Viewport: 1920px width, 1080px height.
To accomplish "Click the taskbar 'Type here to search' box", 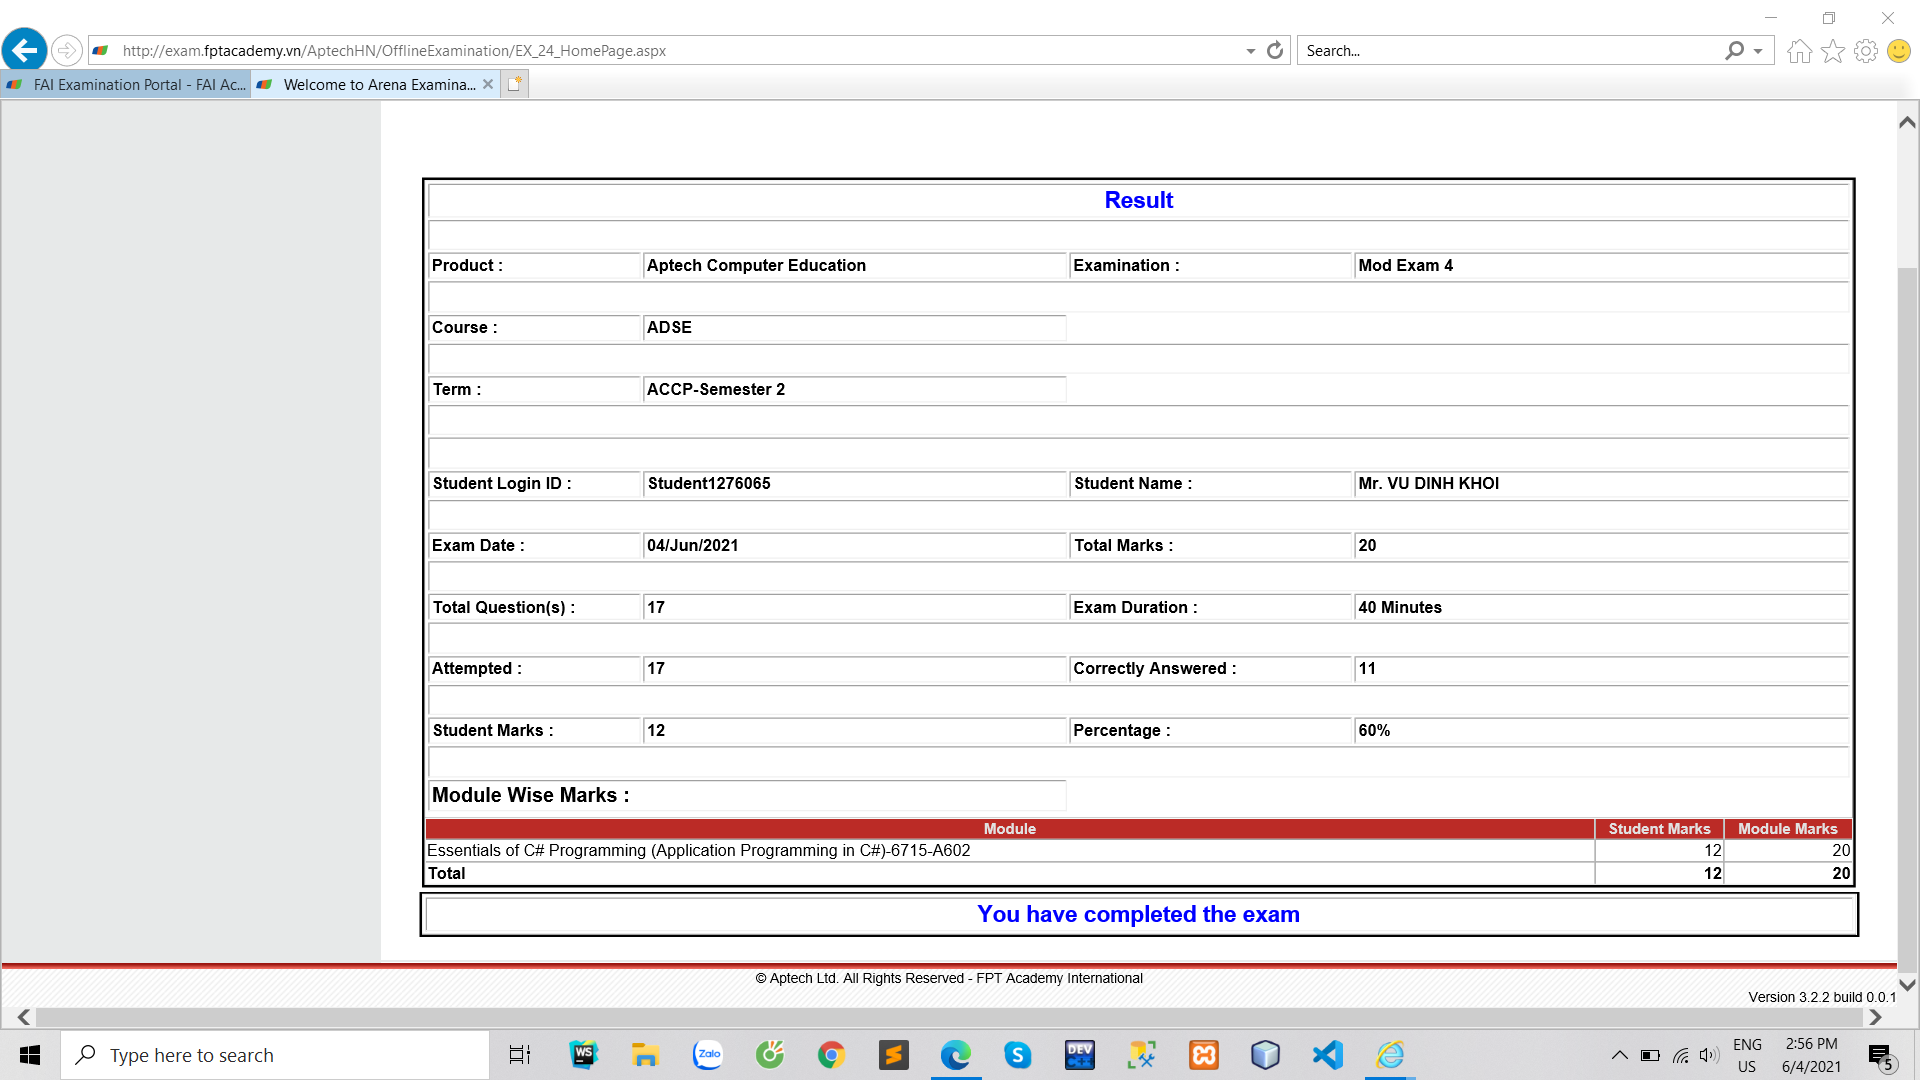I will point(275,1055).
